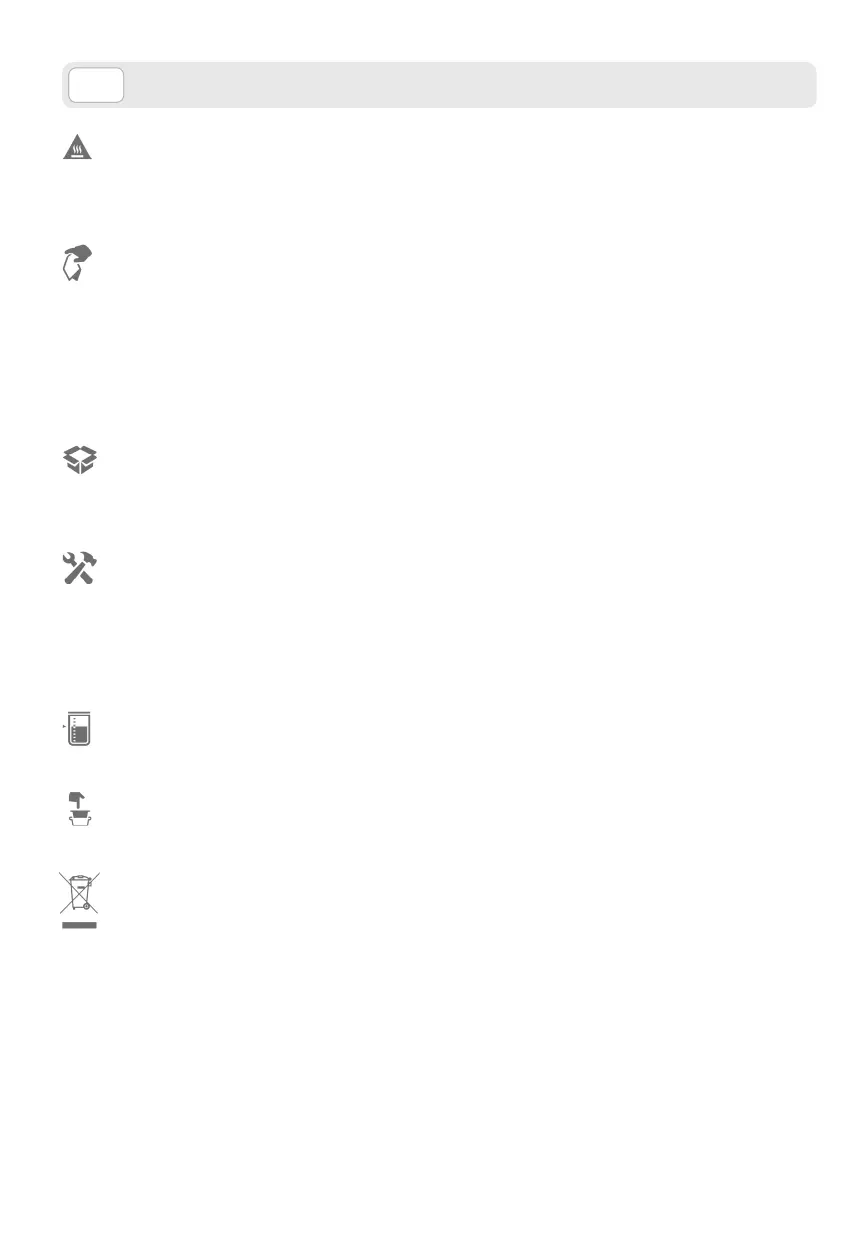Click the right end of the gray header bar
This screenshot has height=1247, width=867.
click(x=805, y=85)
